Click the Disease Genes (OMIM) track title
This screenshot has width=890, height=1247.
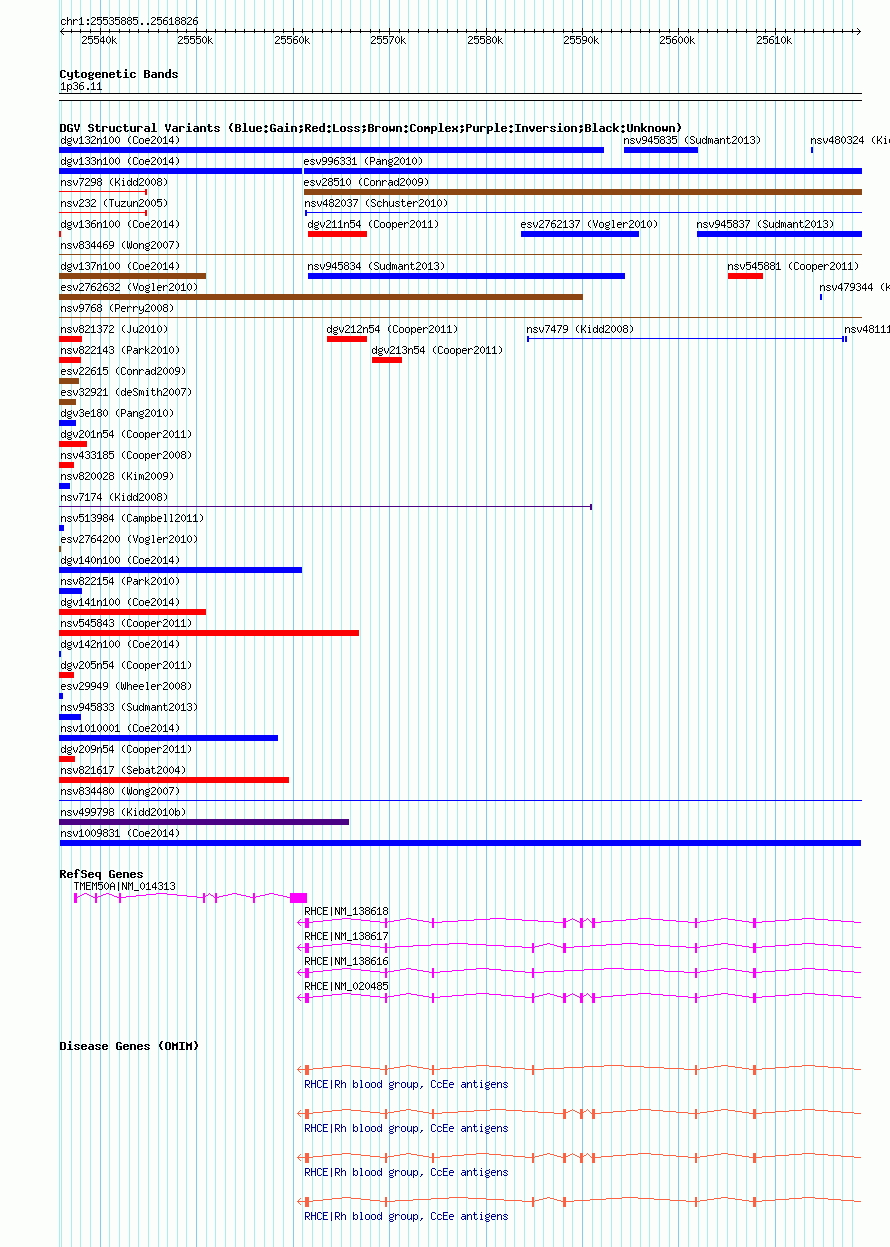pos(129,1046)
